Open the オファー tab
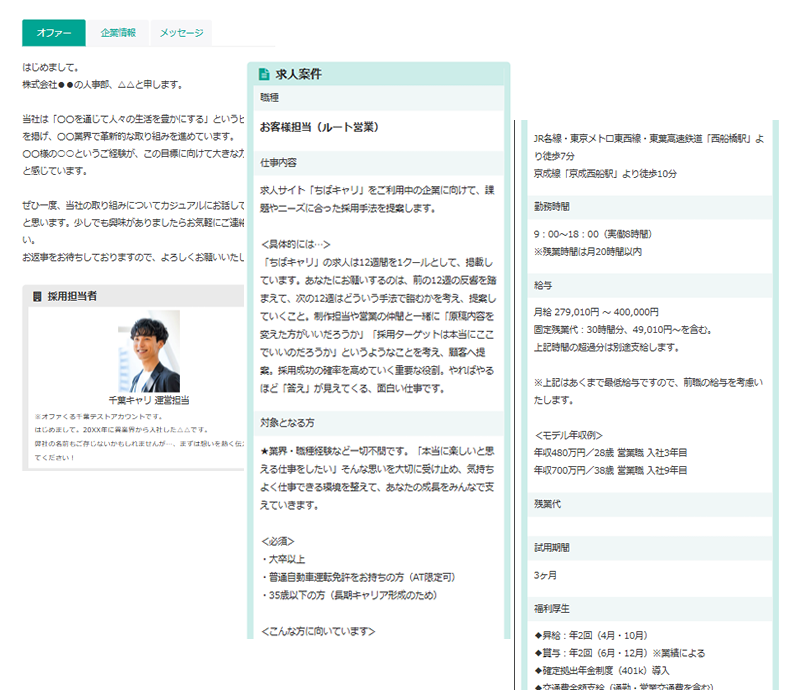 54,33
